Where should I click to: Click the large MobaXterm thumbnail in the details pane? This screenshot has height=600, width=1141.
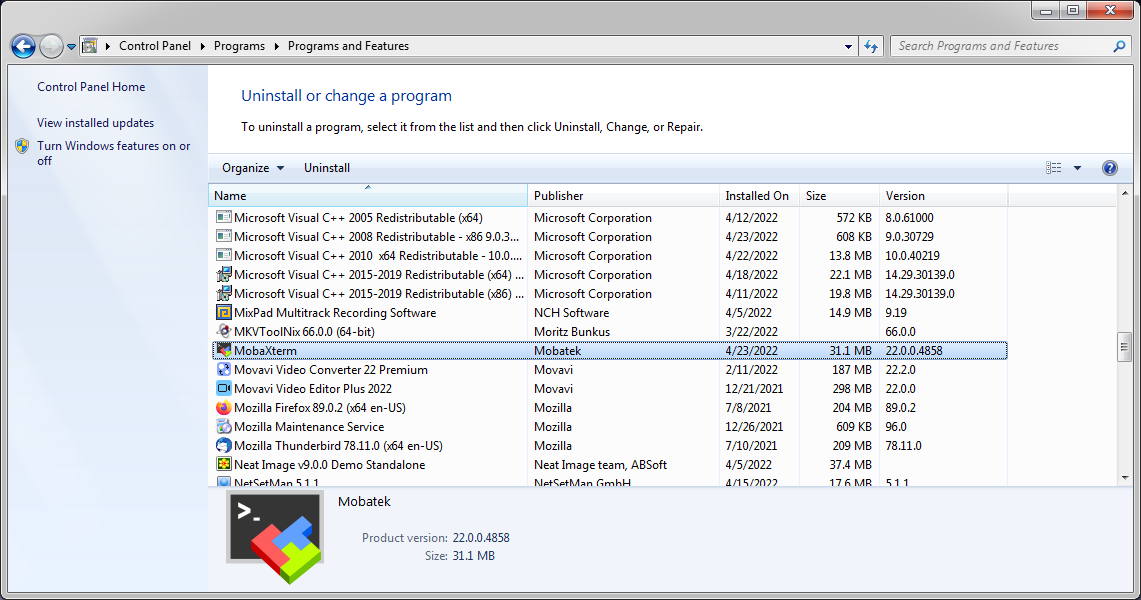[x=275, y=537]
